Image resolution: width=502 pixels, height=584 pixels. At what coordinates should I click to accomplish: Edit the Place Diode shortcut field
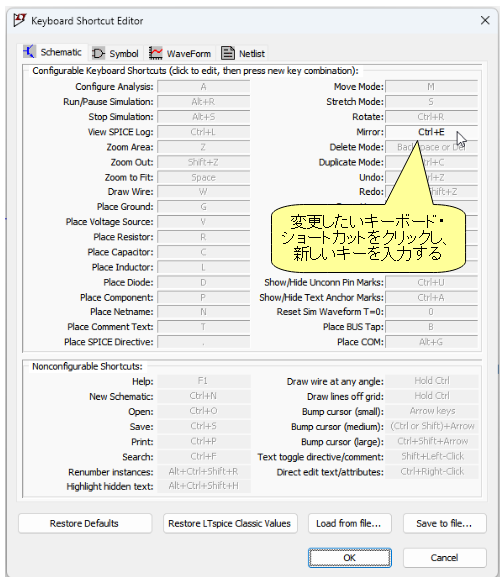[x=203, y=282]
